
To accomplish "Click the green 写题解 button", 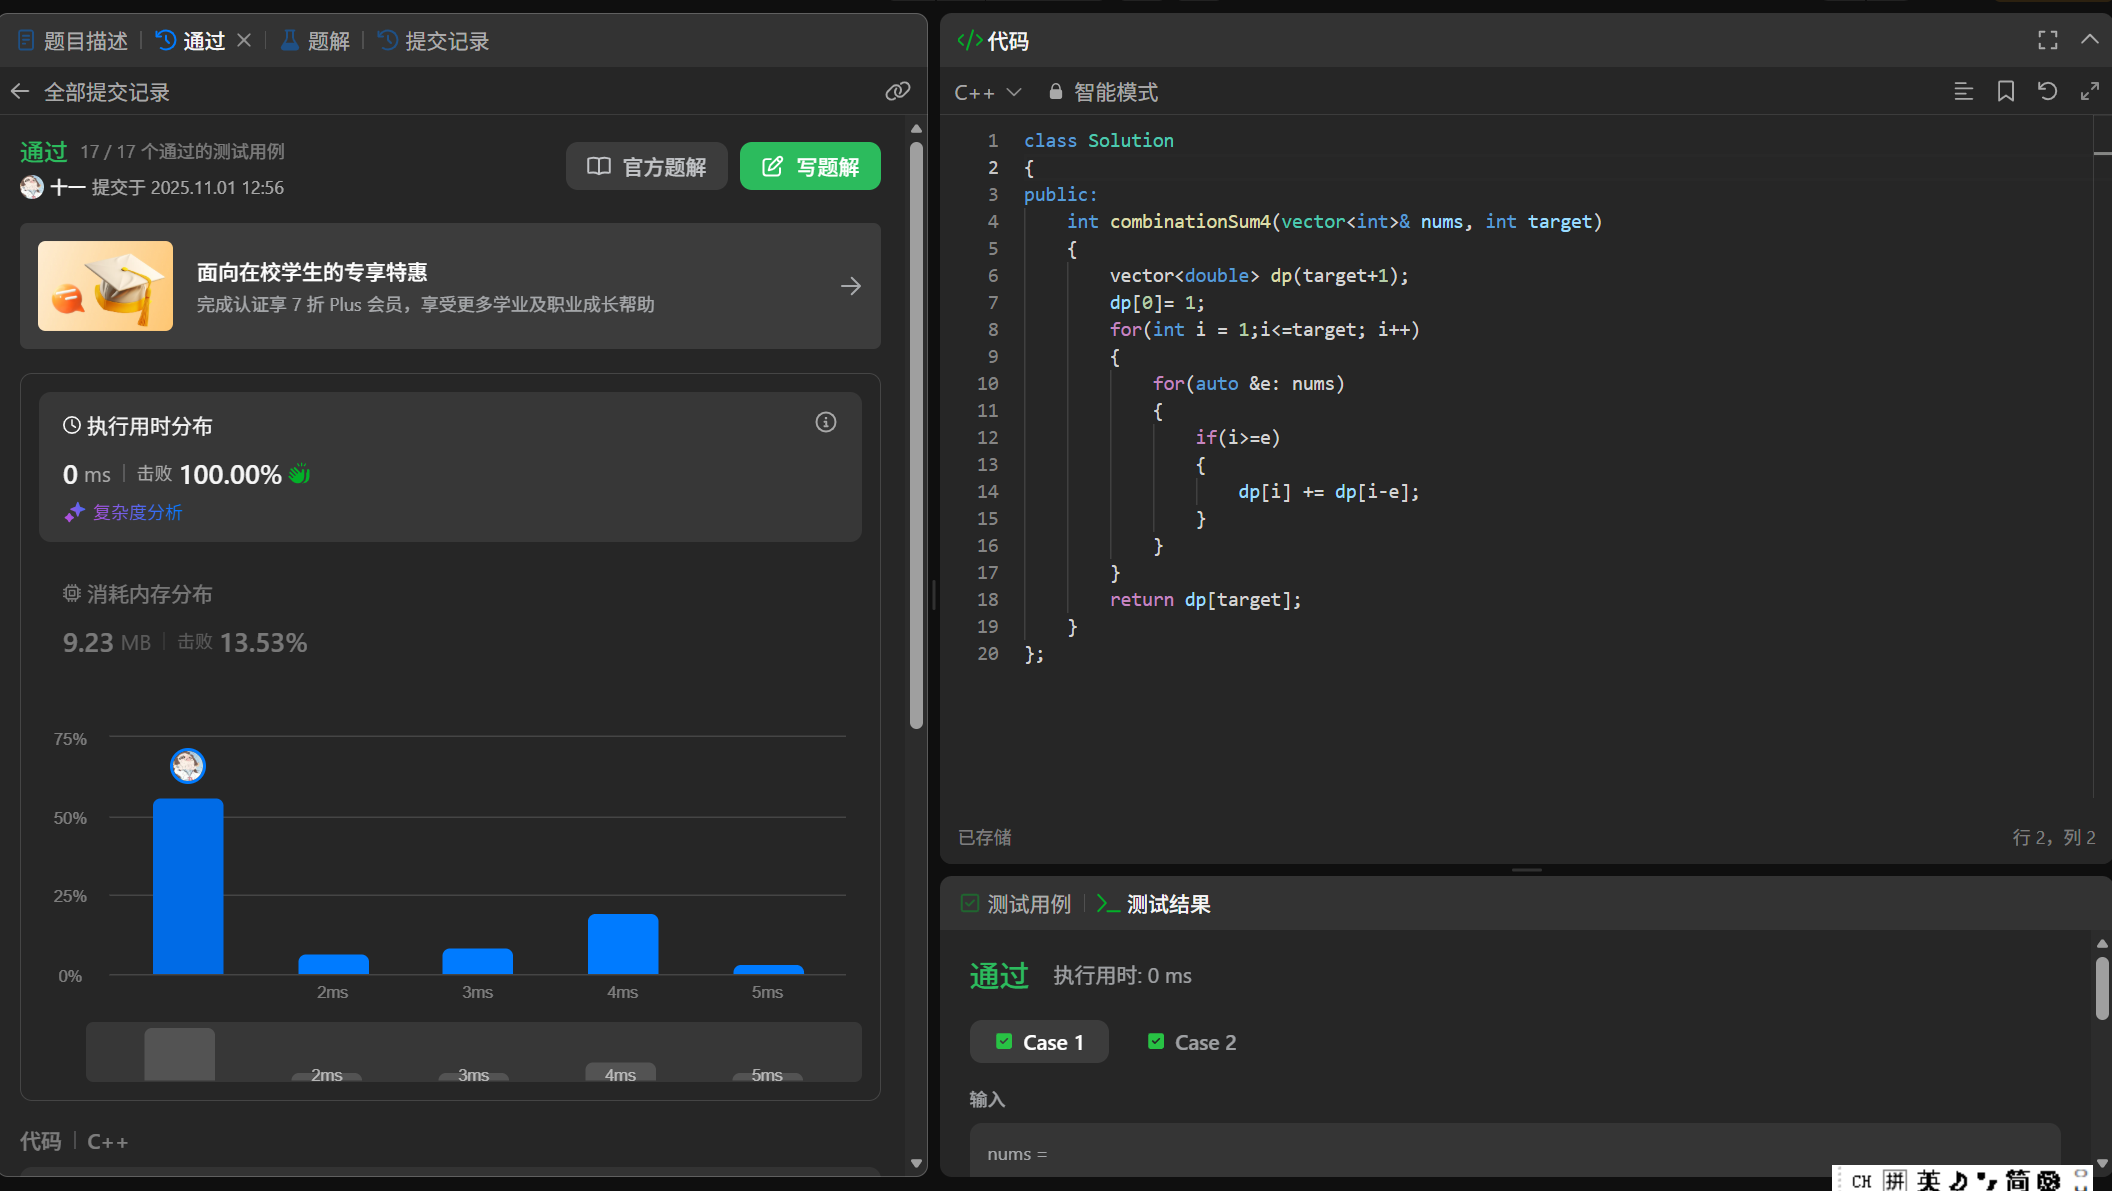I will point(810,166).
